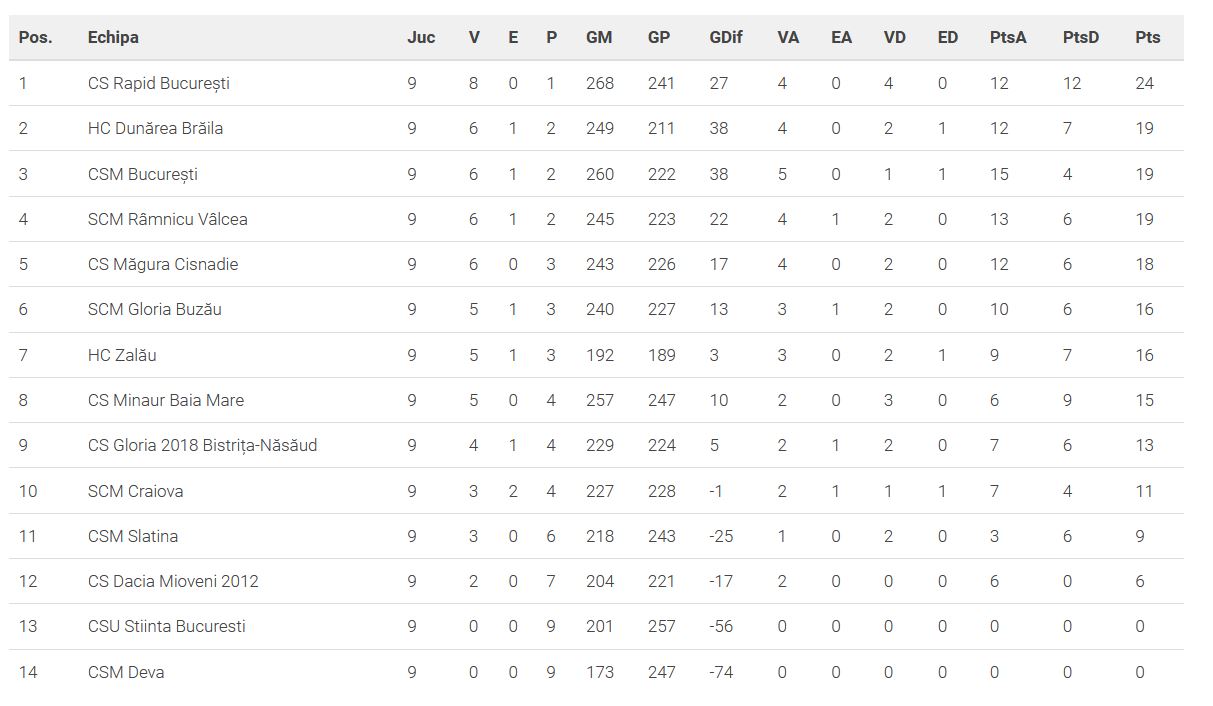
Task: Select the PtsA column header
Action: (x=1008, y=37)
